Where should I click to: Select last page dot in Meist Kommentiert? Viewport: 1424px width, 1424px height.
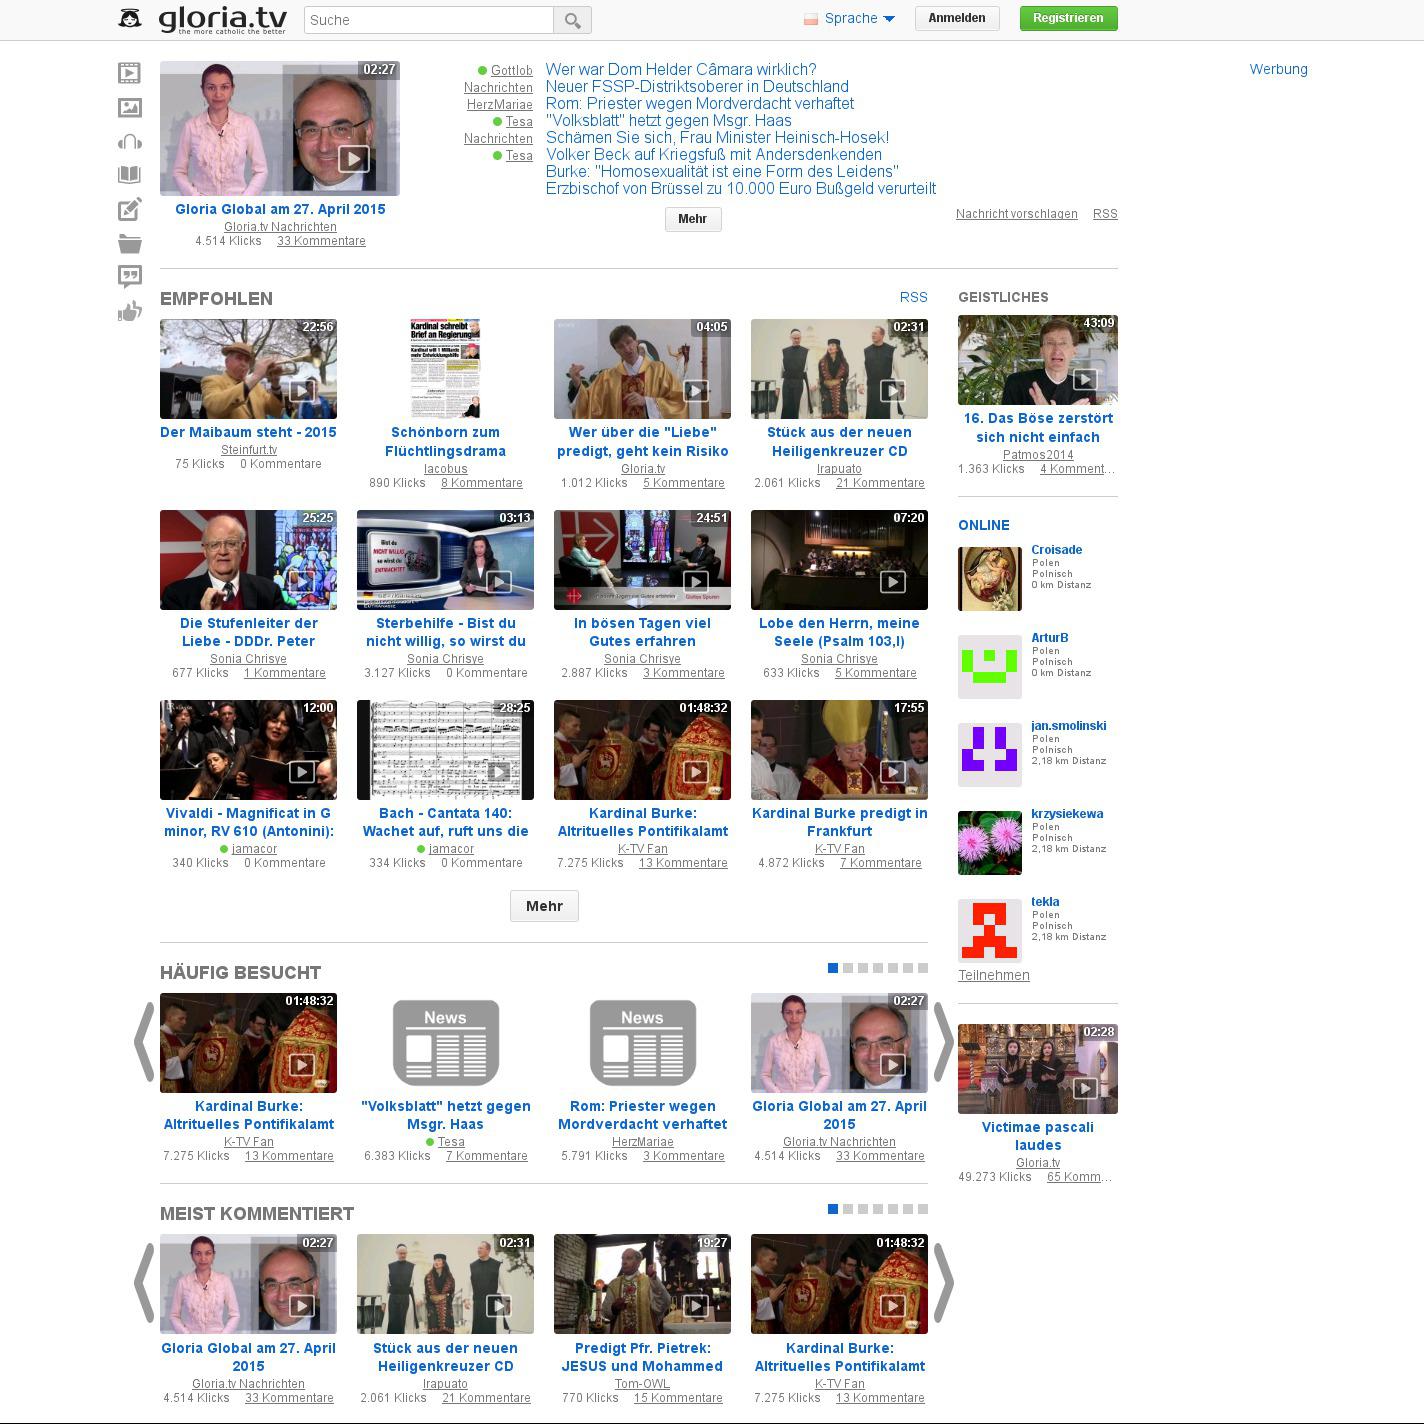tap(923, 1209)
